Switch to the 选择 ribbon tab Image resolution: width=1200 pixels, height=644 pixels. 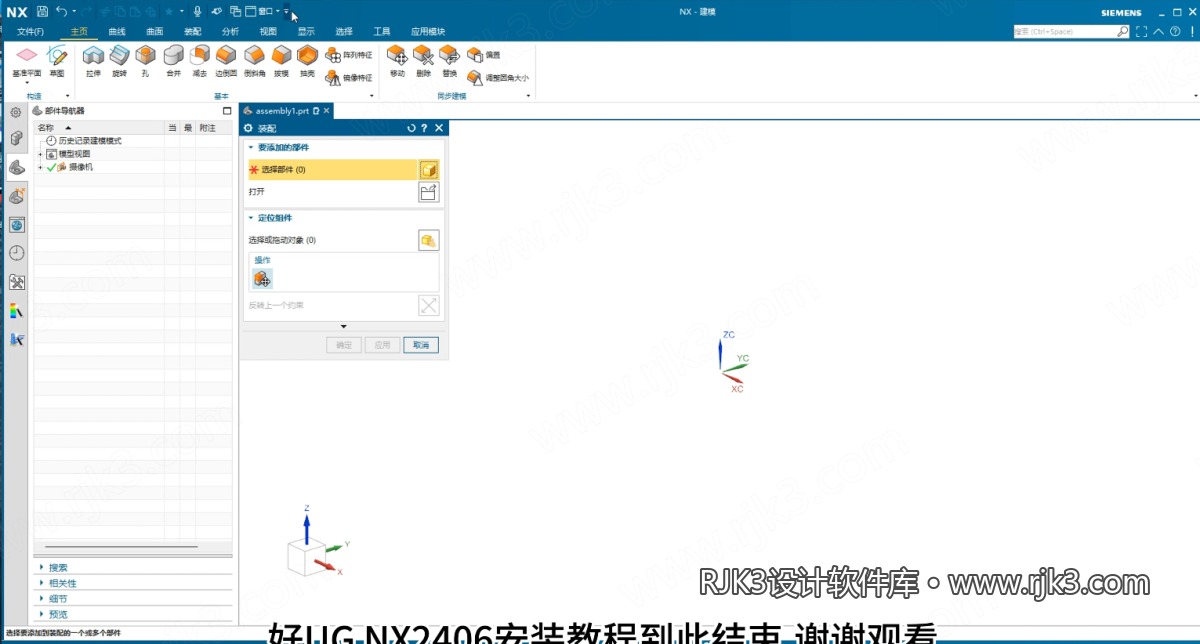pyautogui.click(x=344, y=32)
